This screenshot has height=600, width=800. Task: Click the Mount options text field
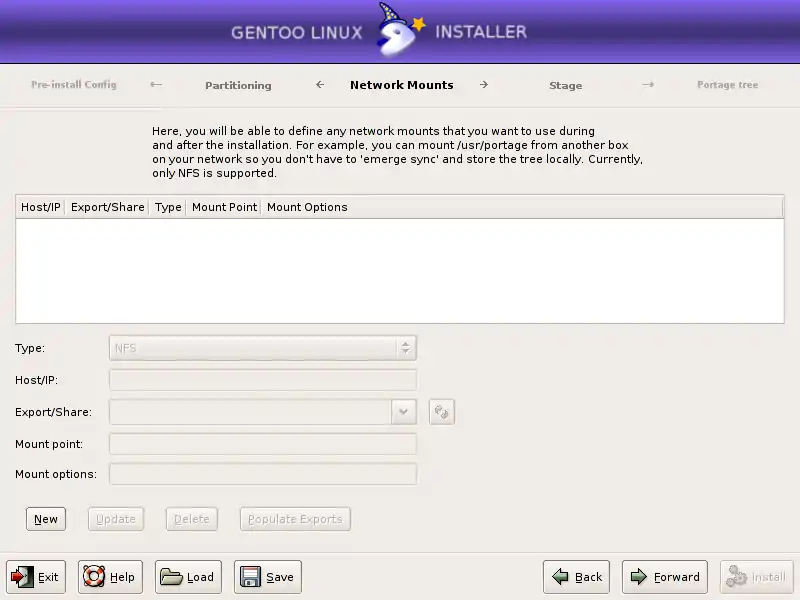coord(262,474)
